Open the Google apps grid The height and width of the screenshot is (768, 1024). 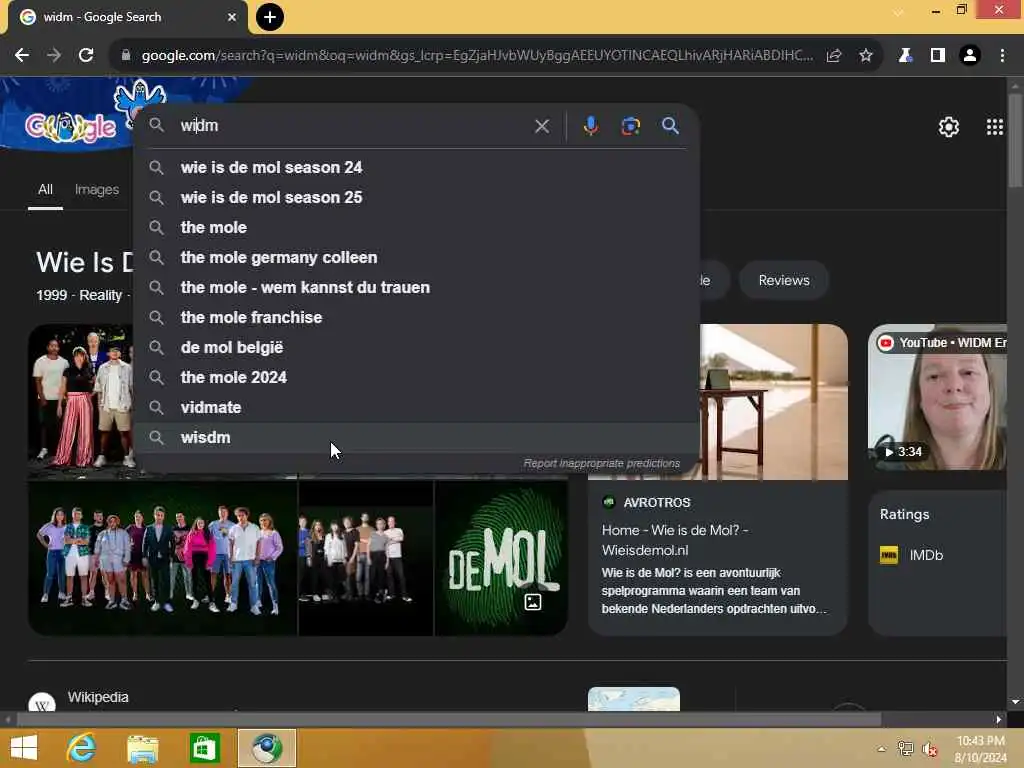tap(995, 127)
